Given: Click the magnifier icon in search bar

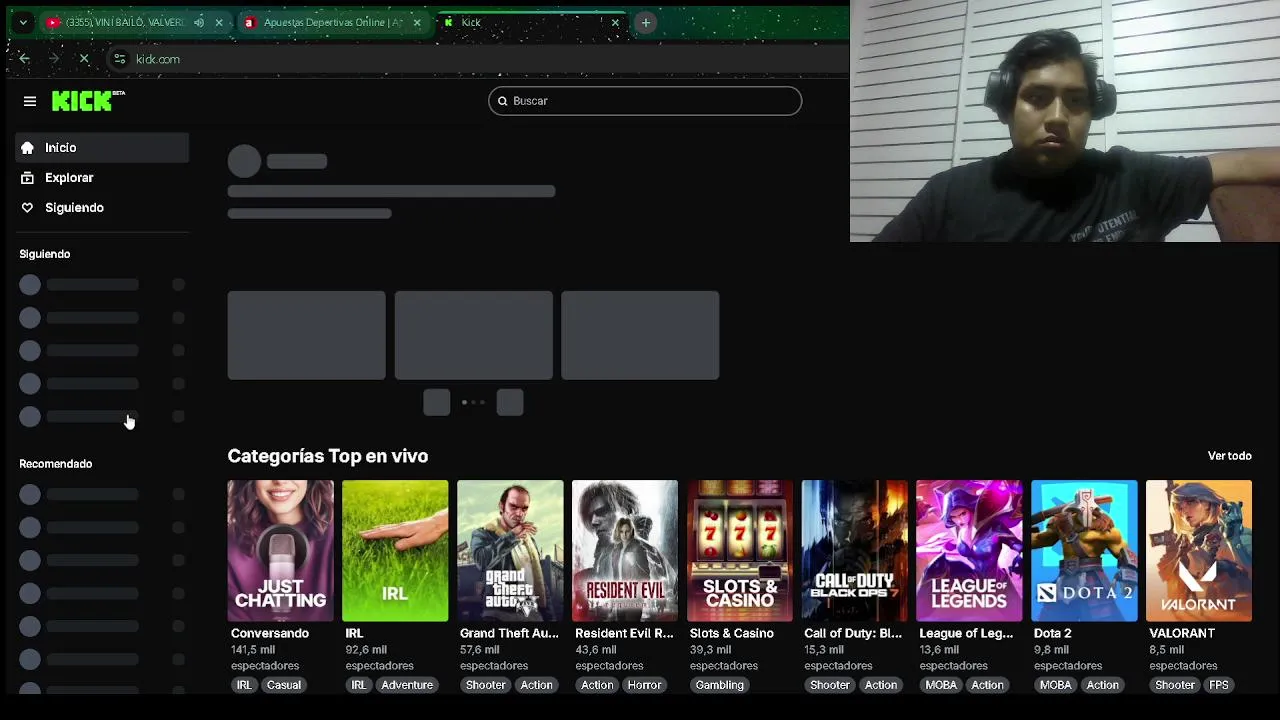Looking at the screenshot, I should pyautogui.click(x=502, y=101).
